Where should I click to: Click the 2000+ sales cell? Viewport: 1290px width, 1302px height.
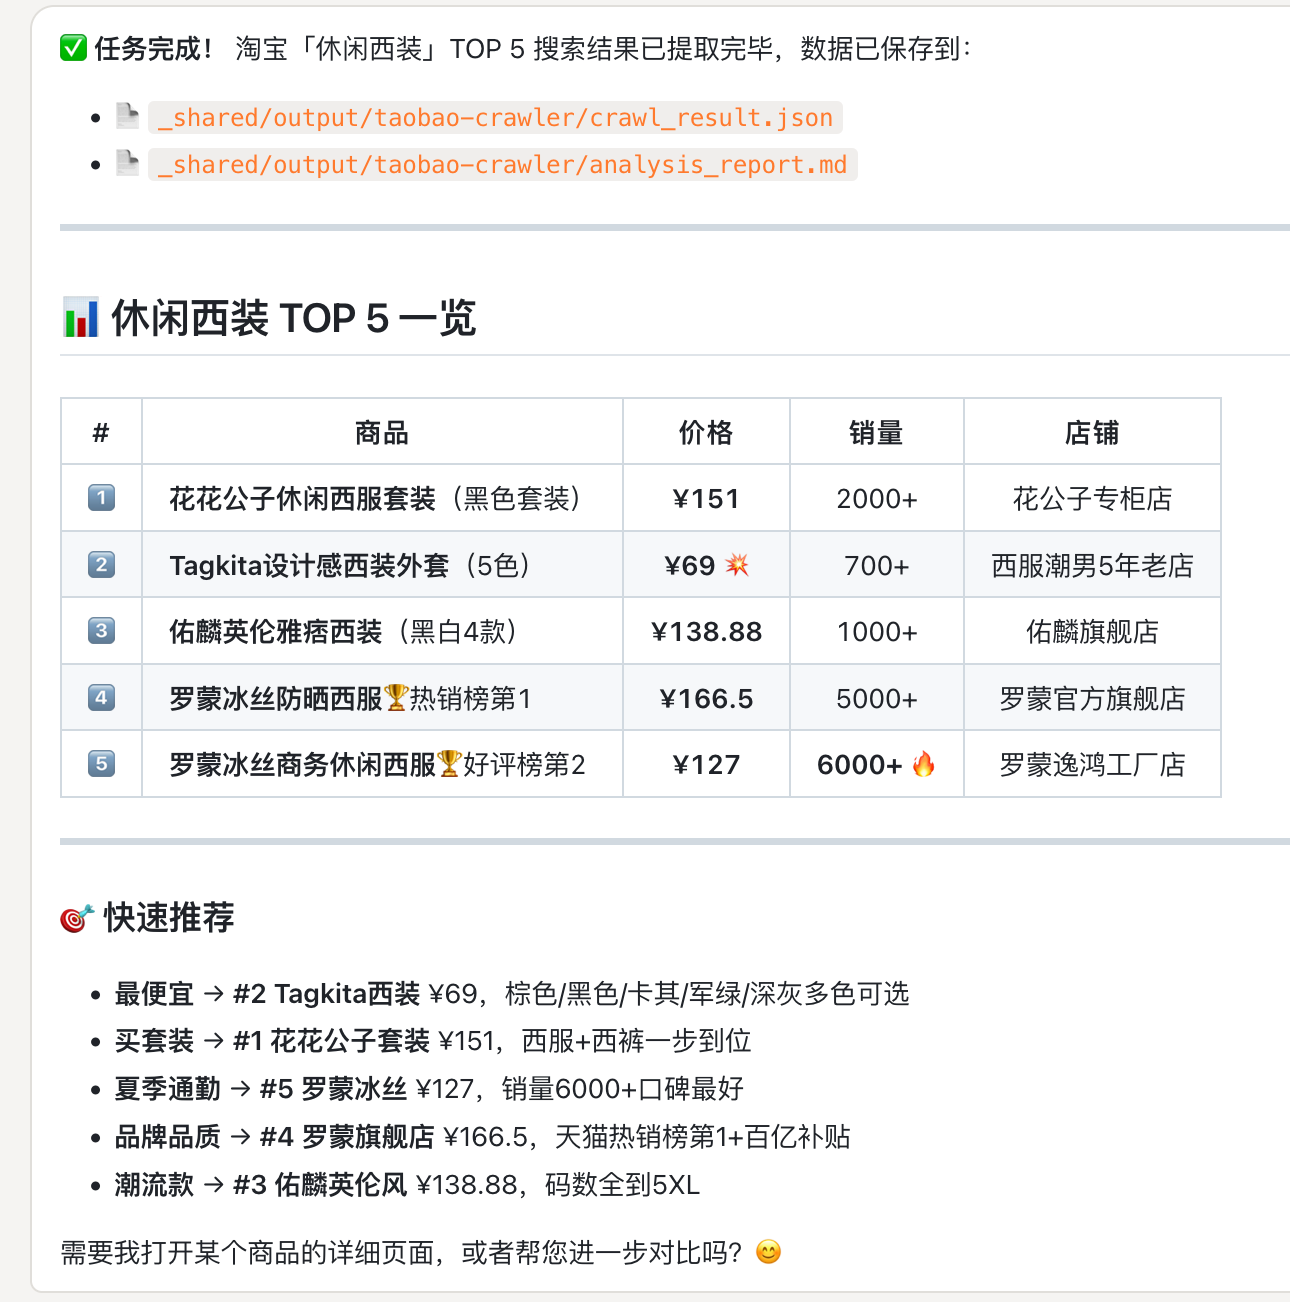pos(877,498)
